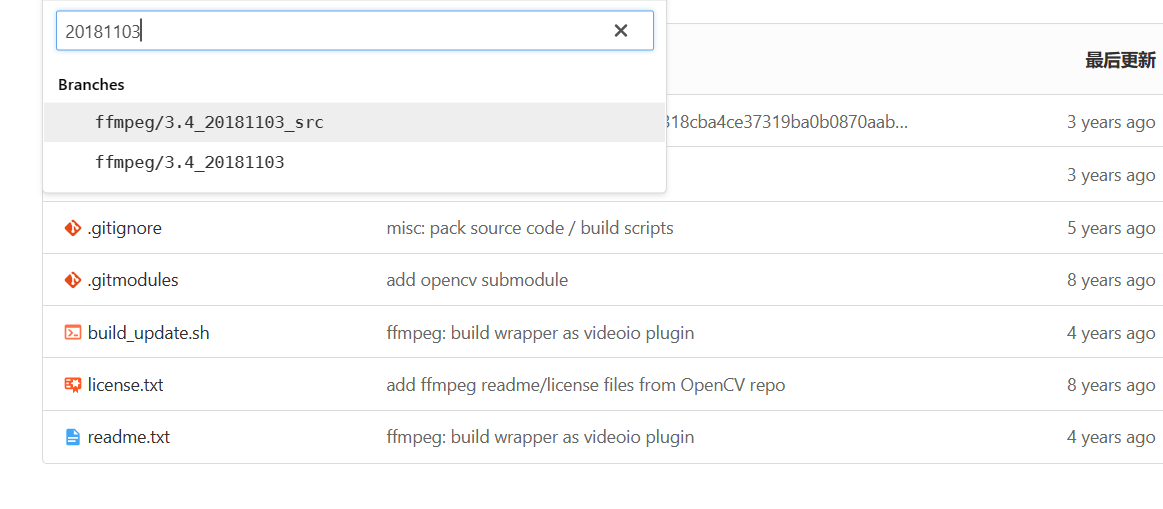Click the .gitignore git file icon
Screen dimensions: 1163x509
[x=72, y=228]
